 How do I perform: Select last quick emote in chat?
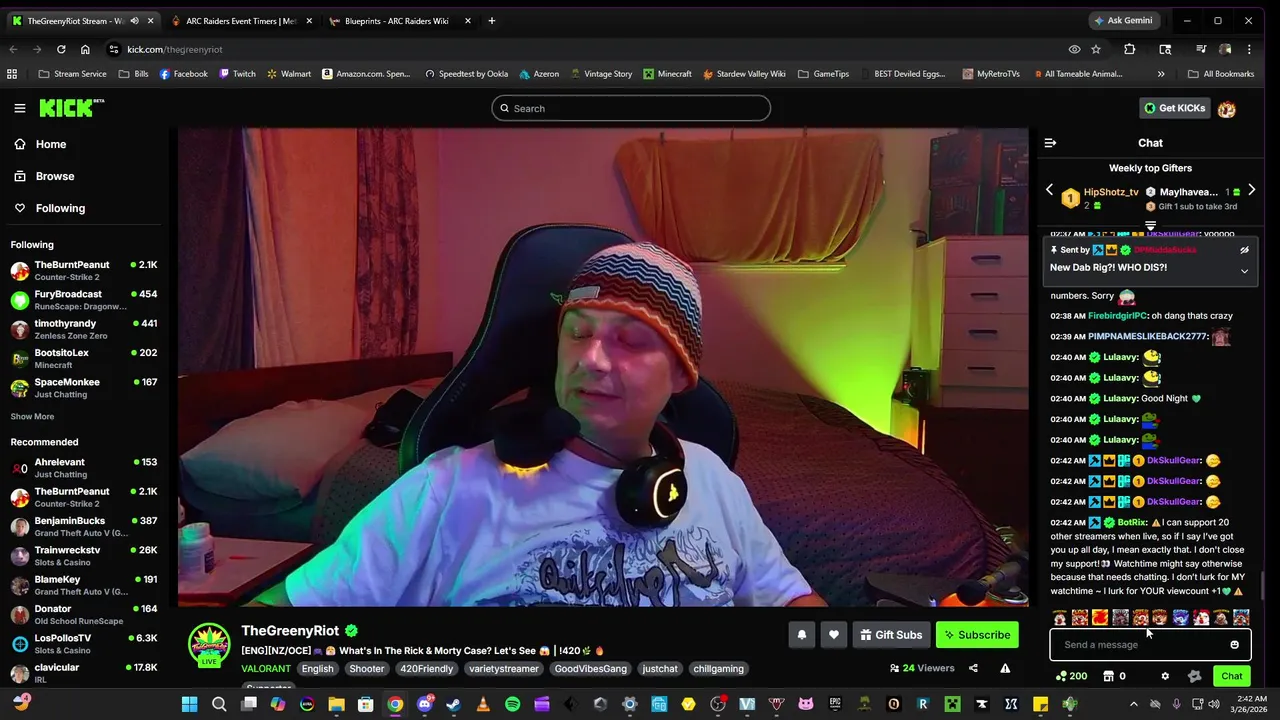(x=1241, y=618)
